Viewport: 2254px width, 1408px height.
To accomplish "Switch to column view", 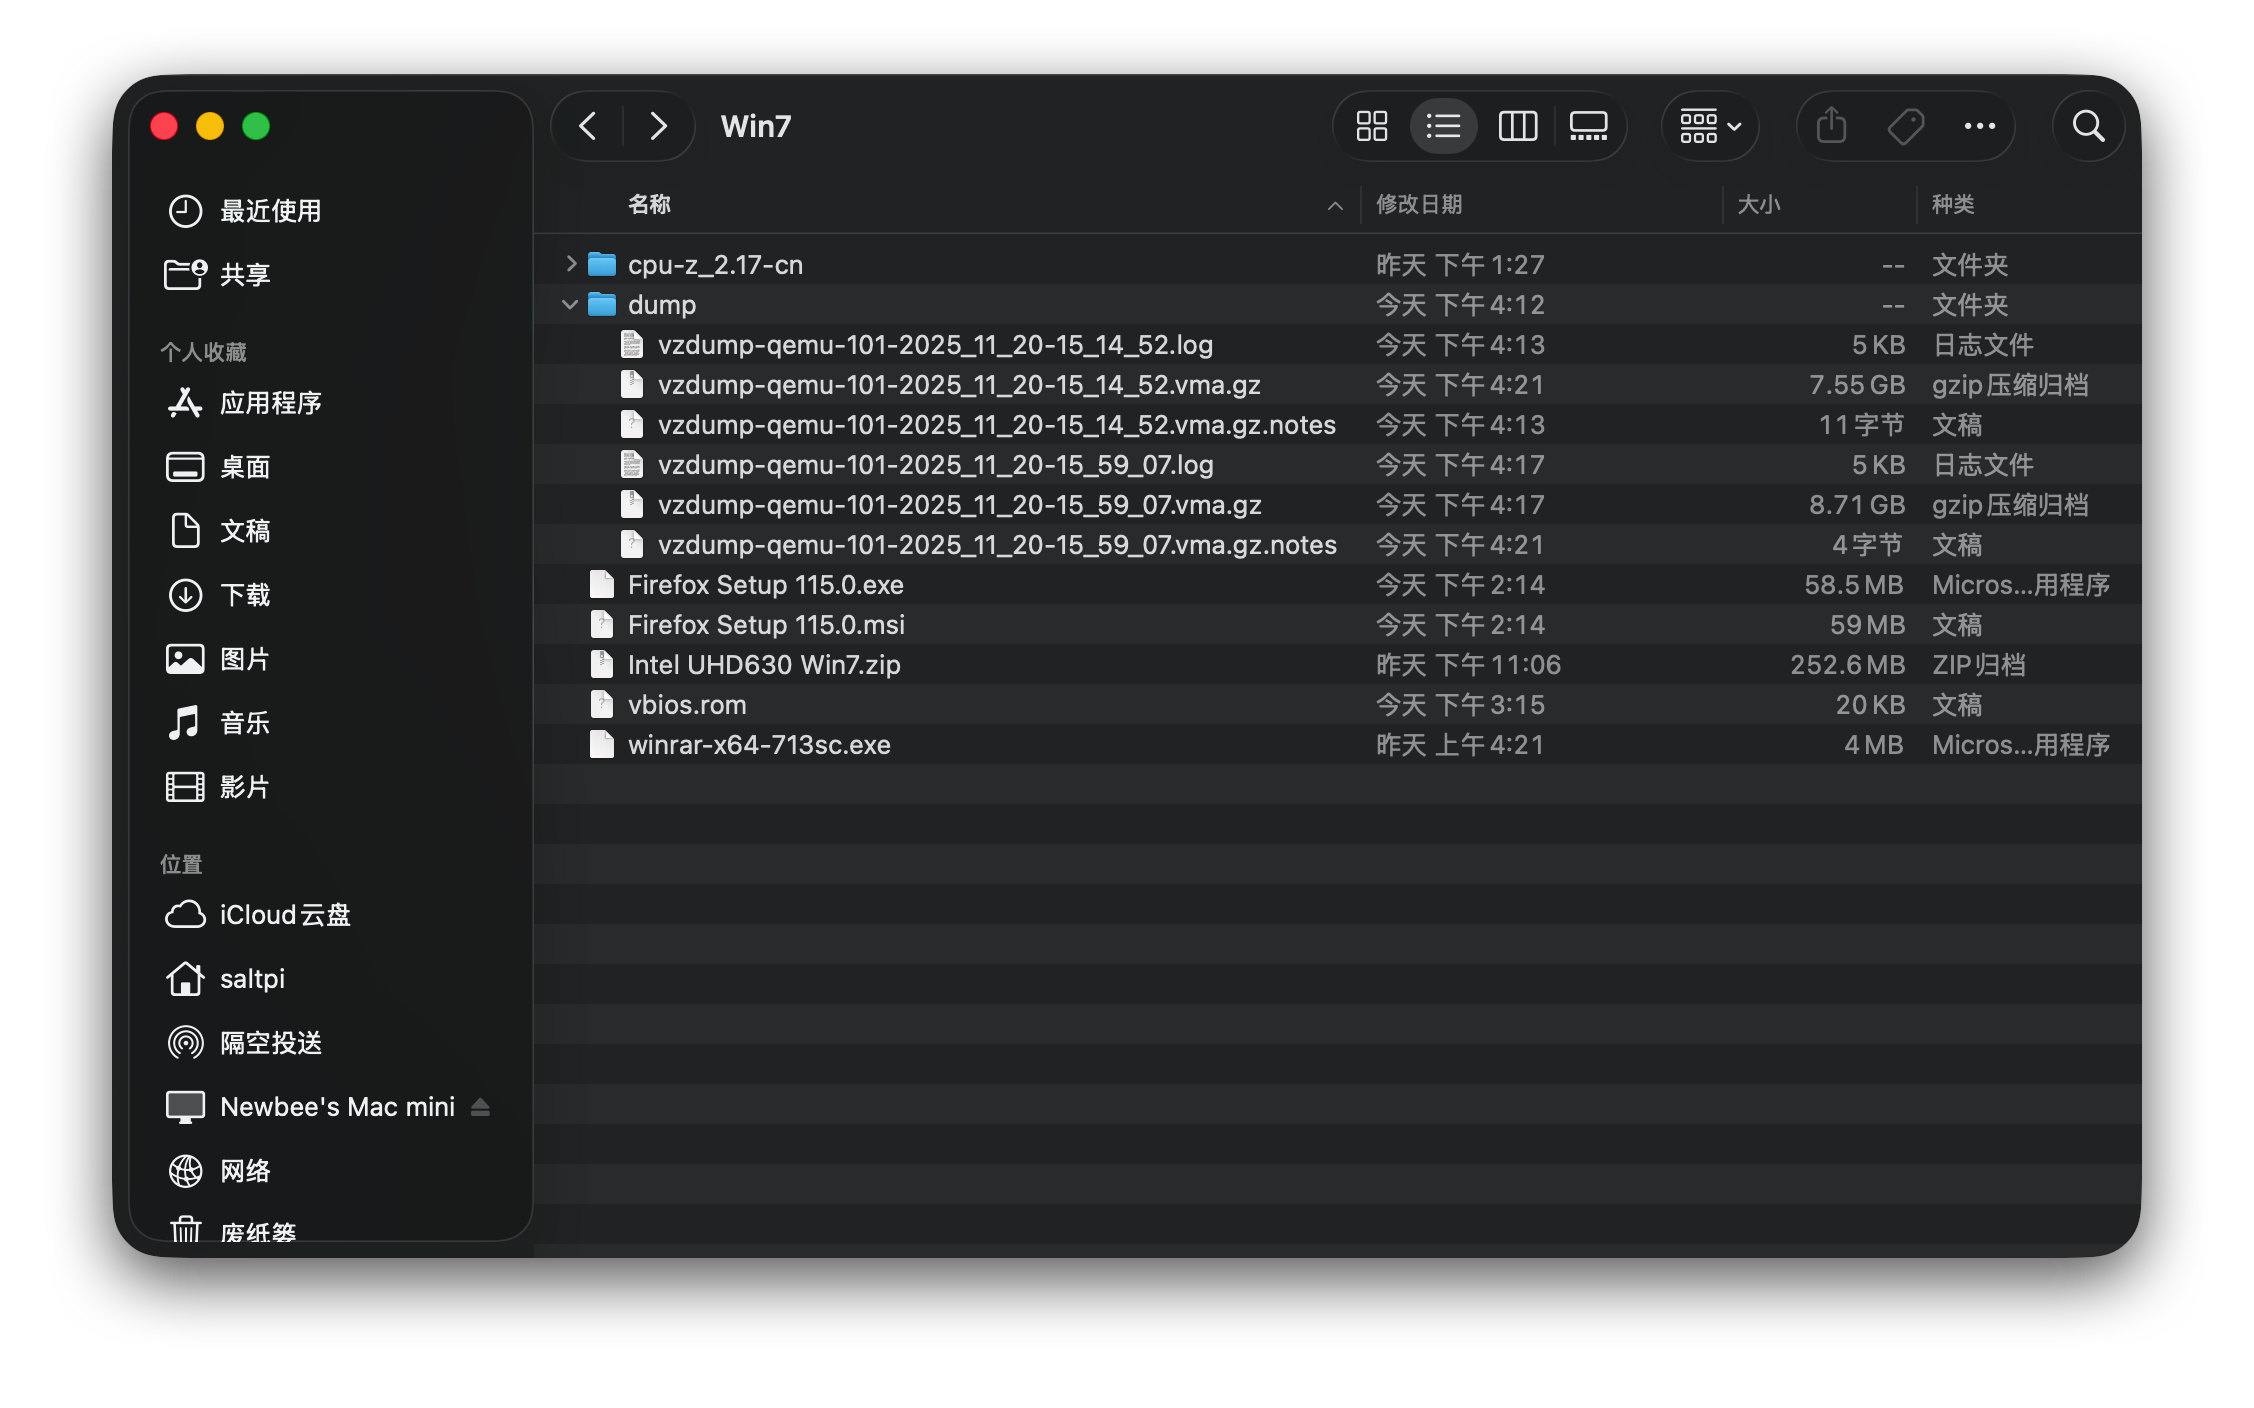I will pos(1517,126).
